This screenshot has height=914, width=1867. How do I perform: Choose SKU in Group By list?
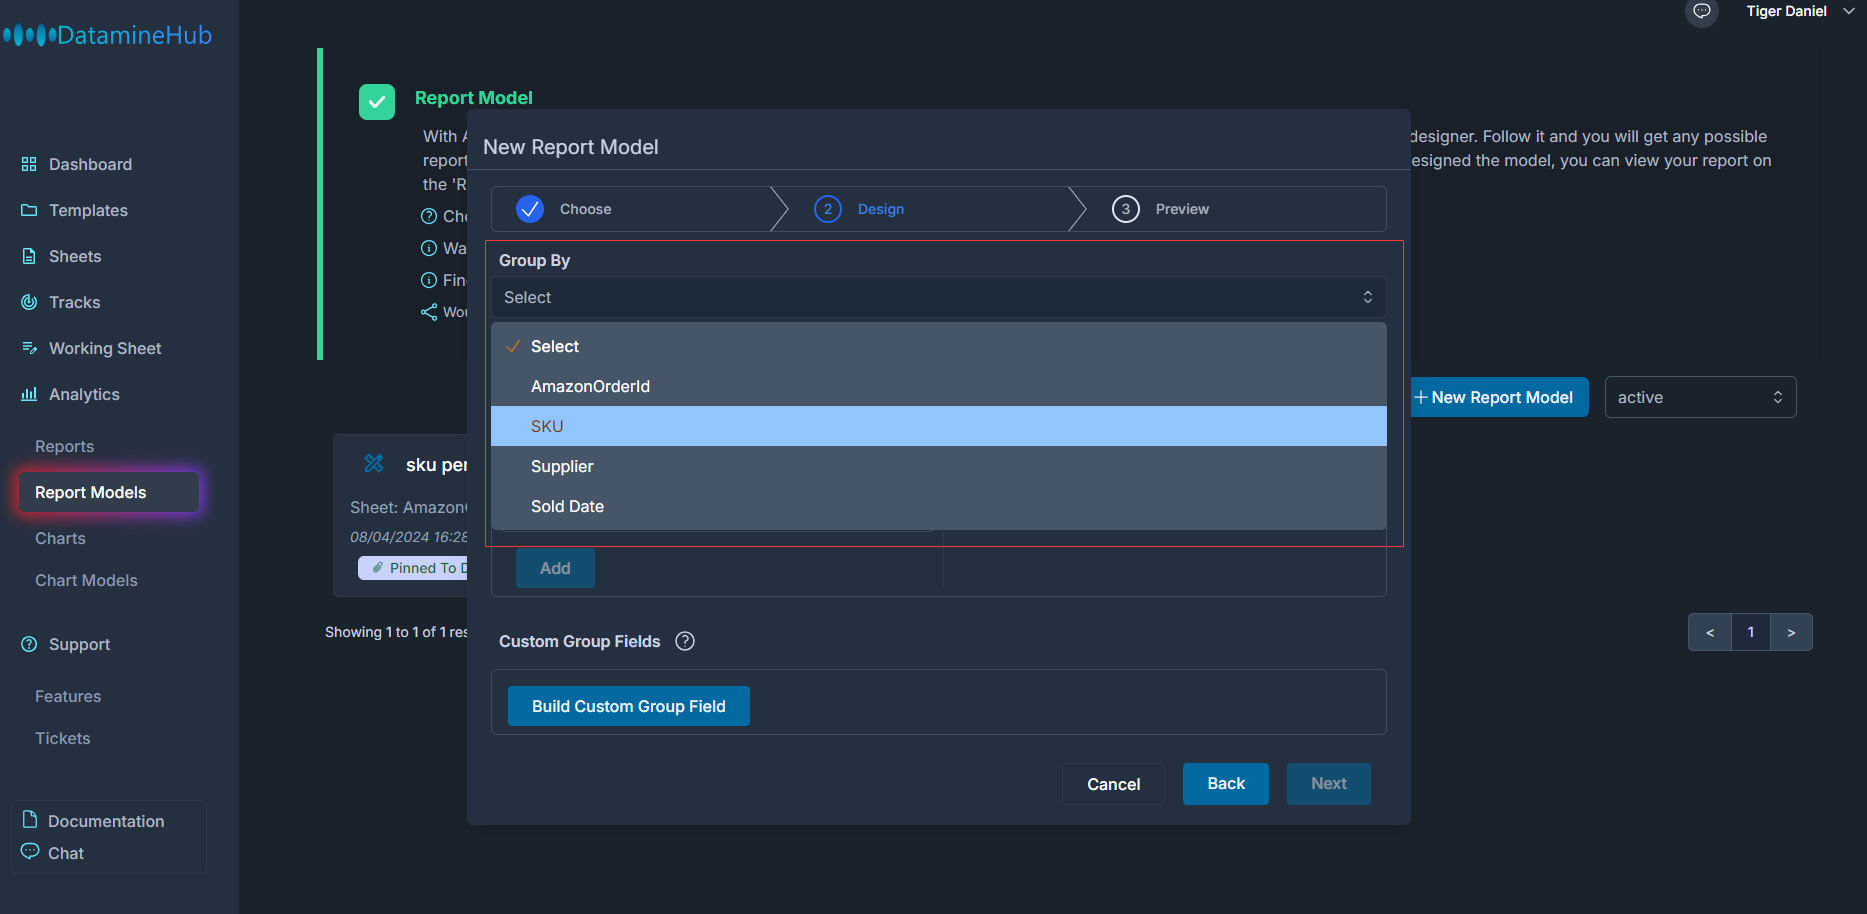[938, 426]
